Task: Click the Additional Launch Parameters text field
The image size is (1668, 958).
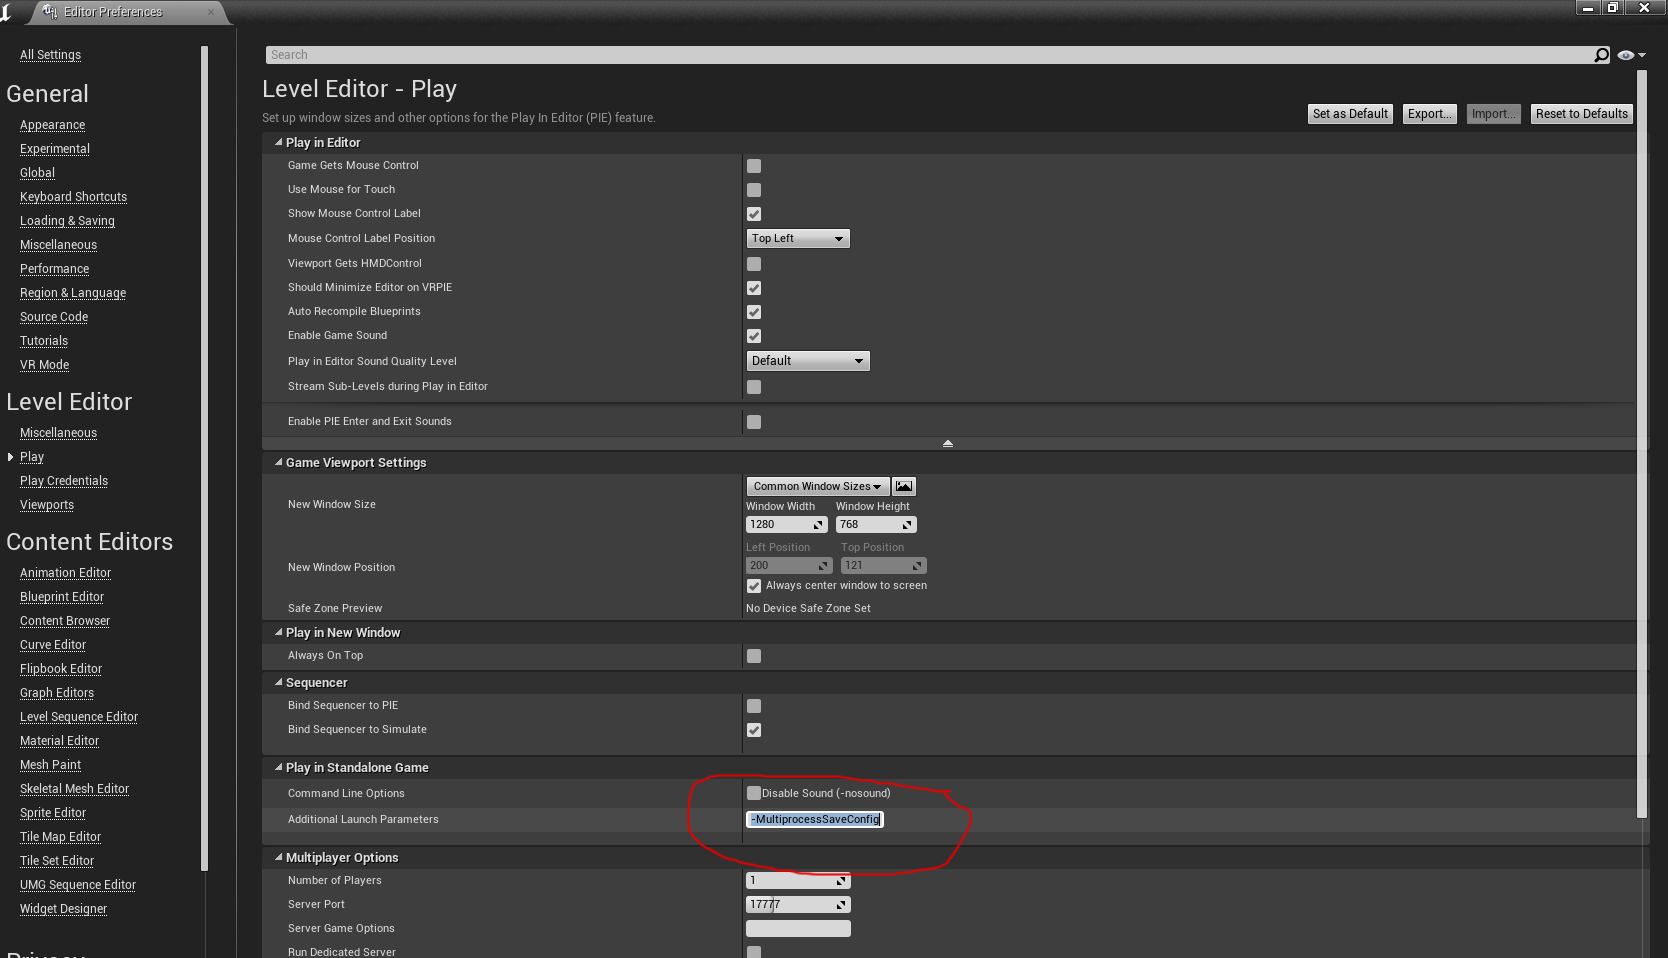Action: (x=815, y=819)
